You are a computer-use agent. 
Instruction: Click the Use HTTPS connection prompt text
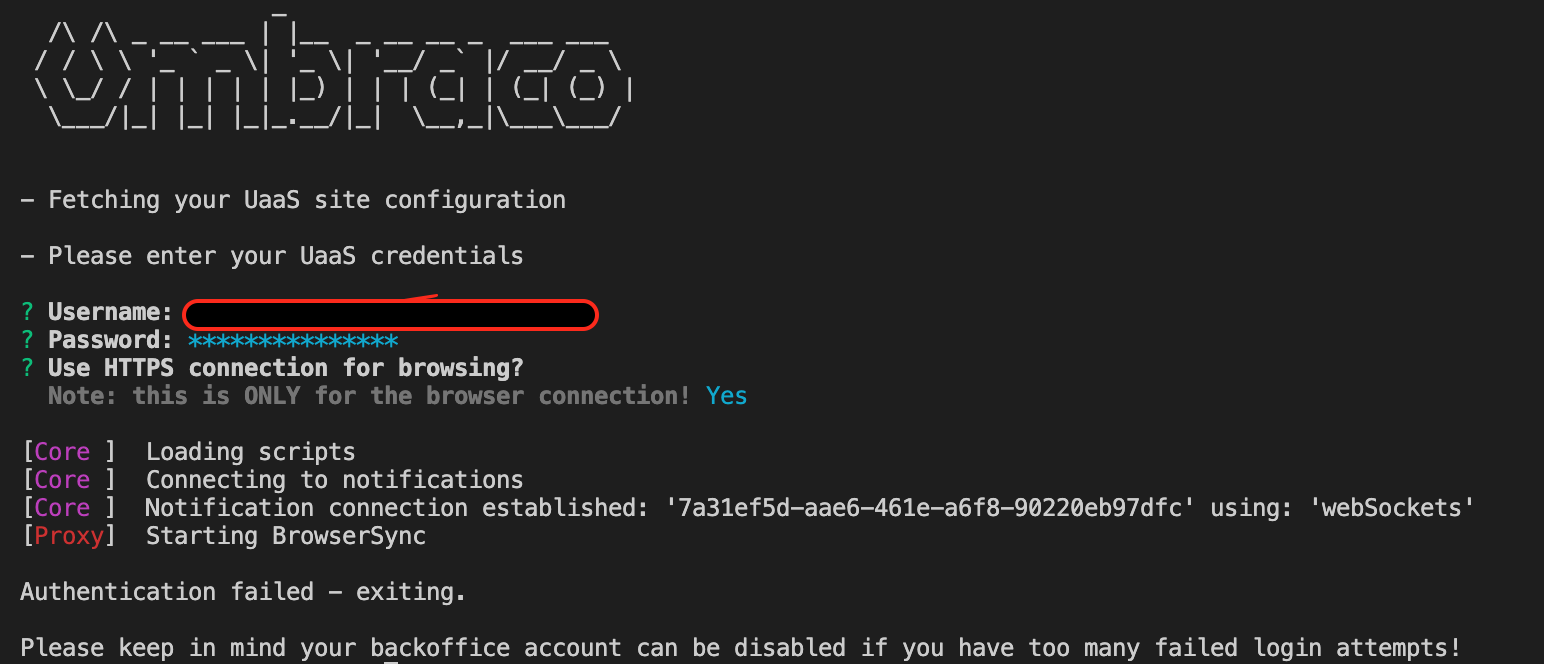pos(286,369)
